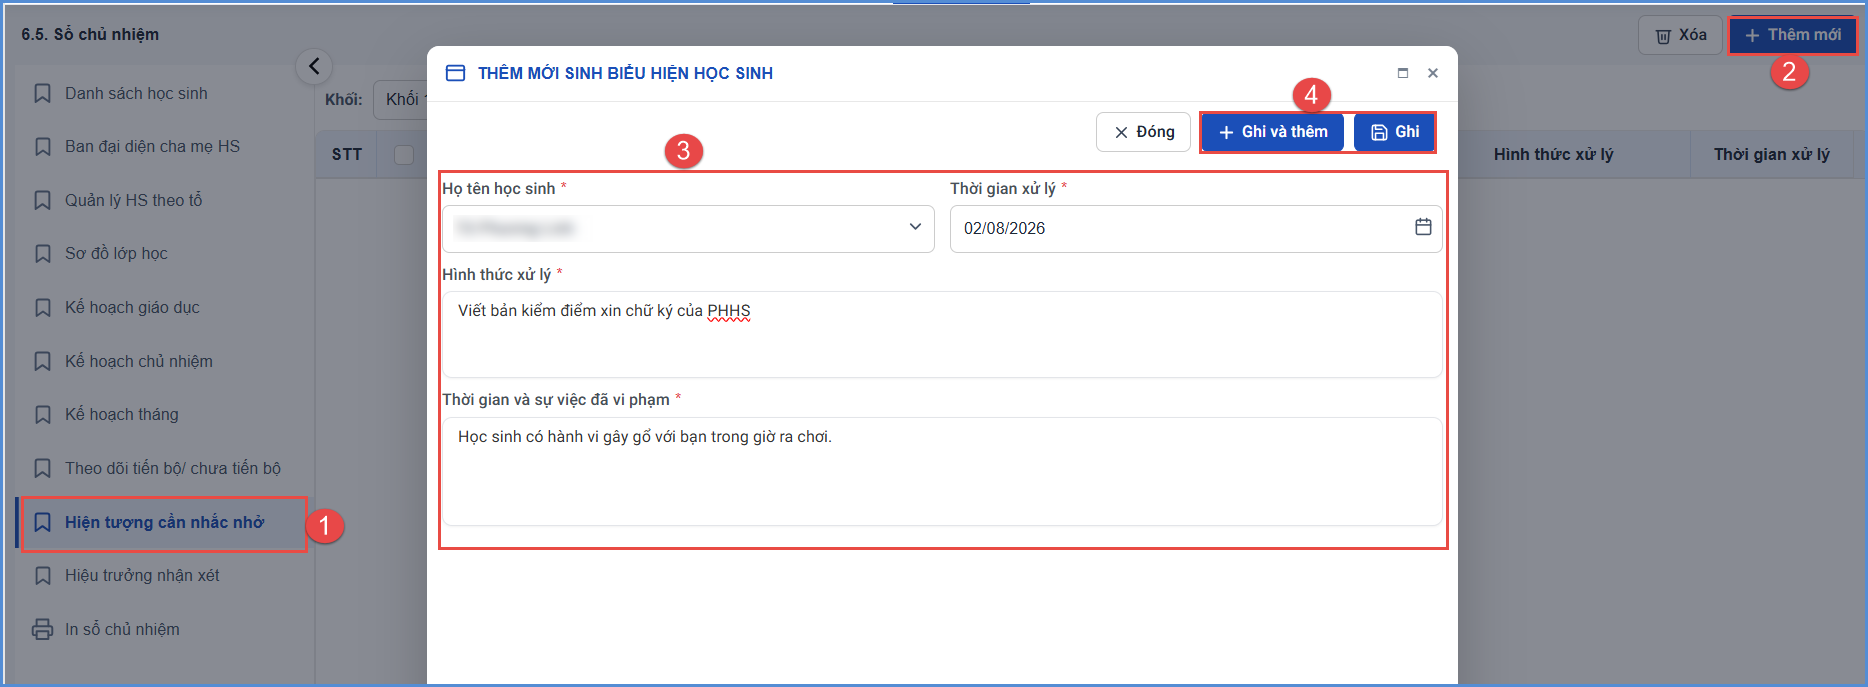
Task: Click bookmark icon beside Ban đại diện cha mẹ HS
Action: (43, 147)
